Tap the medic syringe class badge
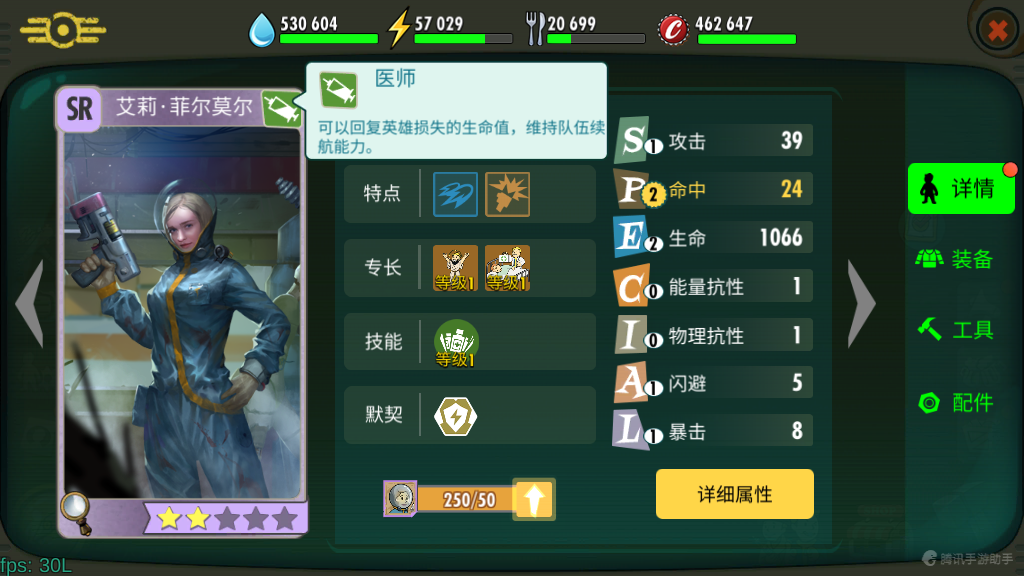Screen dimensions: 1024x576 click(281, 108)
